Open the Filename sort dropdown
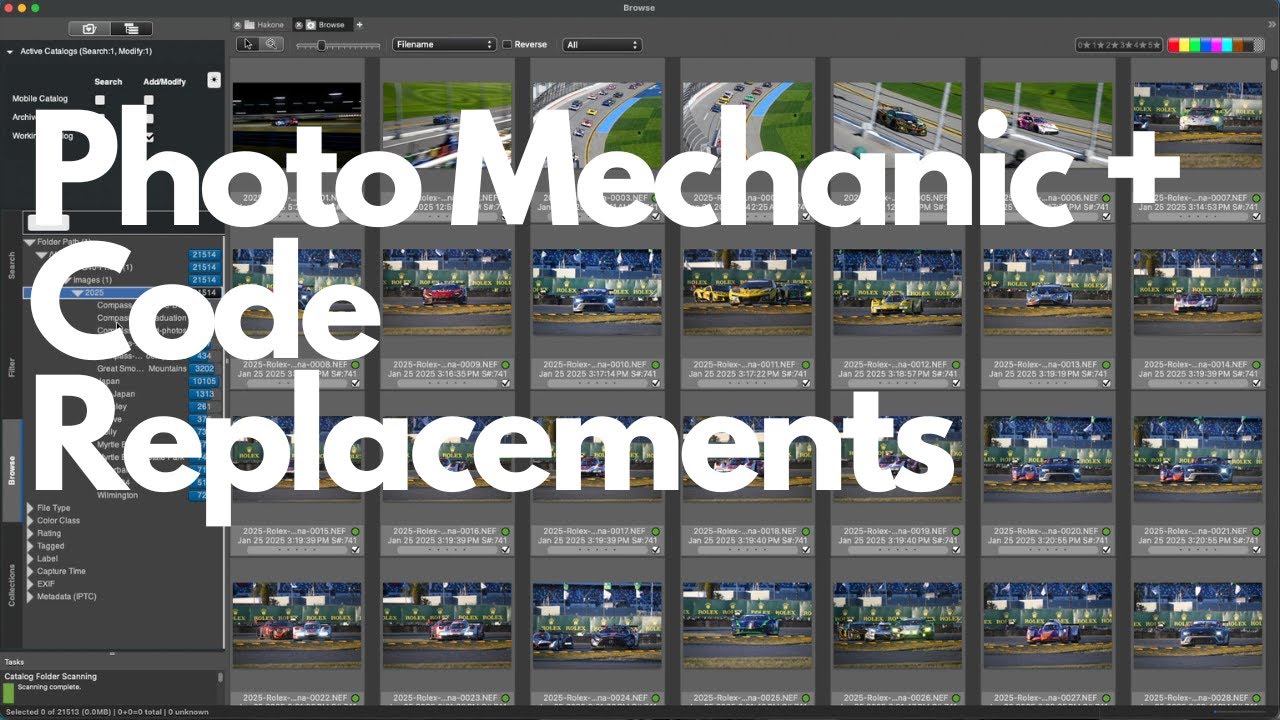Screen dimensions: 1280x720 [x=444, y=45]
